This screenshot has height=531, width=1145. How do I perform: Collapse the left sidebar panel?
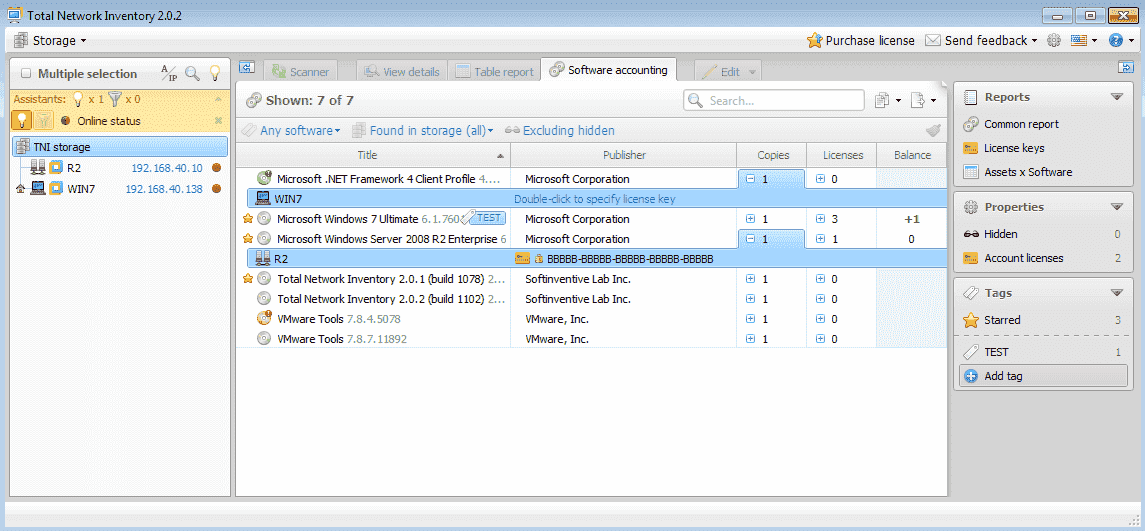[x=246, y=68]
